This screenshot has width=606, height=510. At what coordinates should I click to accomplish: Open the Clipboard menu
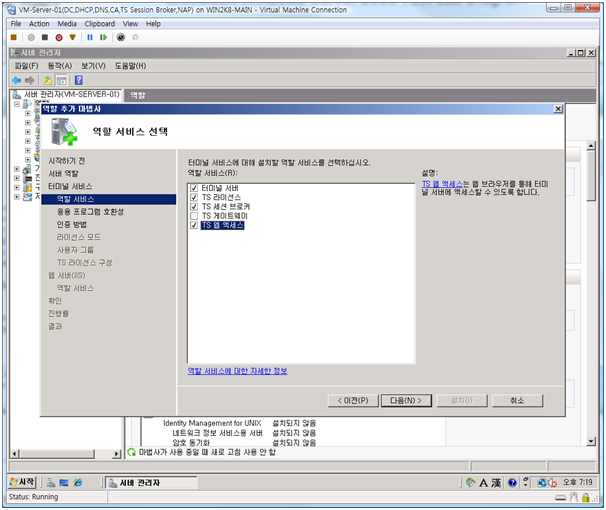(100, 24)
